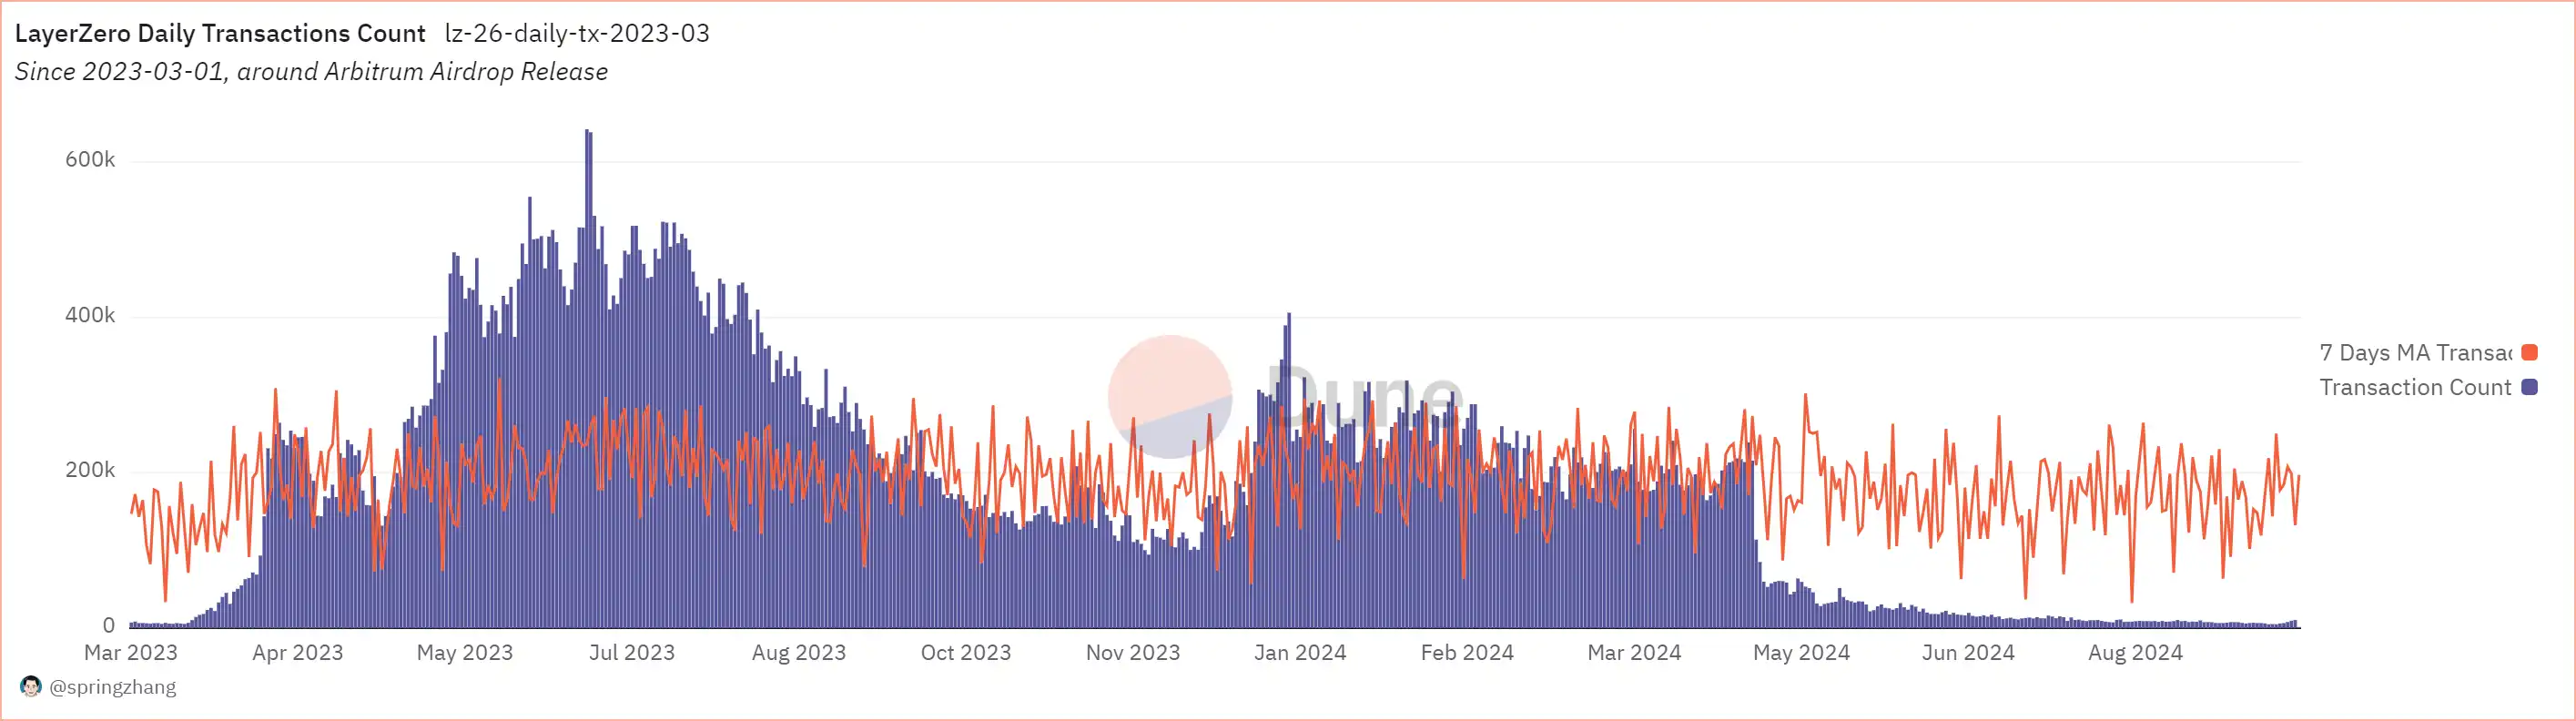This screenshot has width=2576, height=721.
Task: Click the 600k y-axis label
Action: (90, 160)
